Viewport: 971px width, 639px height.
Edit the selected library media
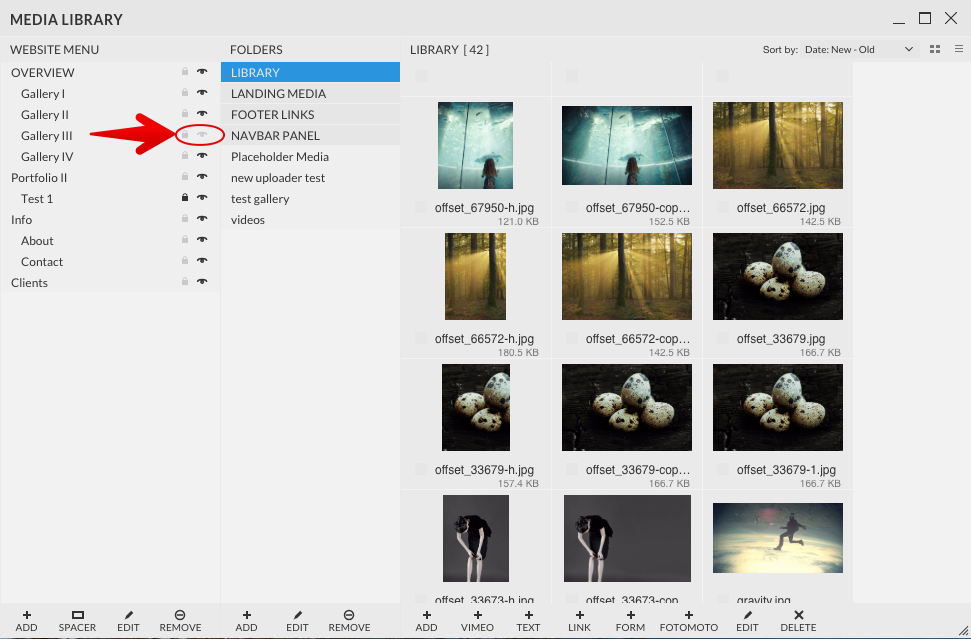click(x=747, y=621)
